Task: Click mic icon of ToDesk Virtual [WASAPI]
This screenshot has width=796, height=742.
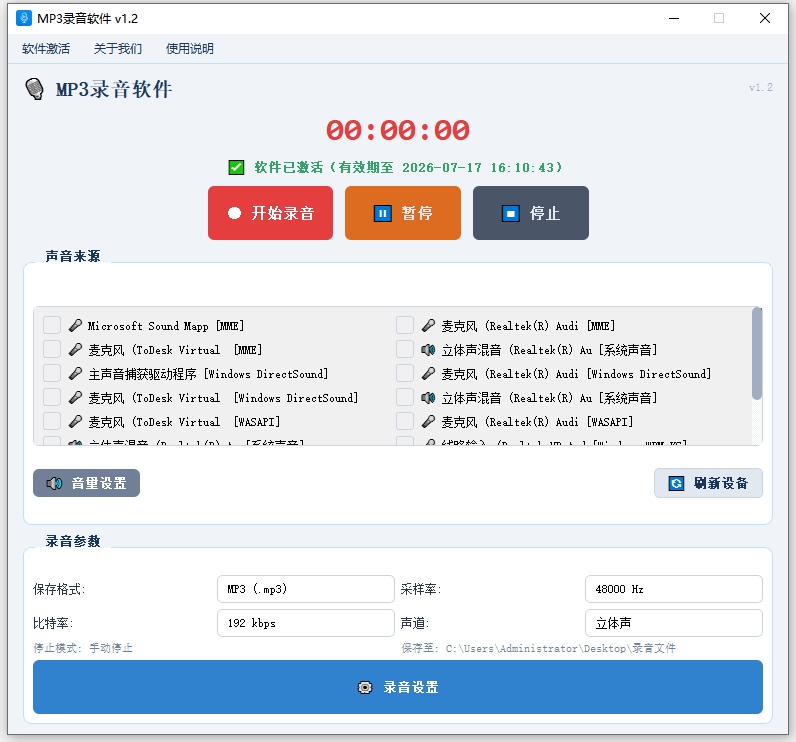Action: (x=75, y=421)
